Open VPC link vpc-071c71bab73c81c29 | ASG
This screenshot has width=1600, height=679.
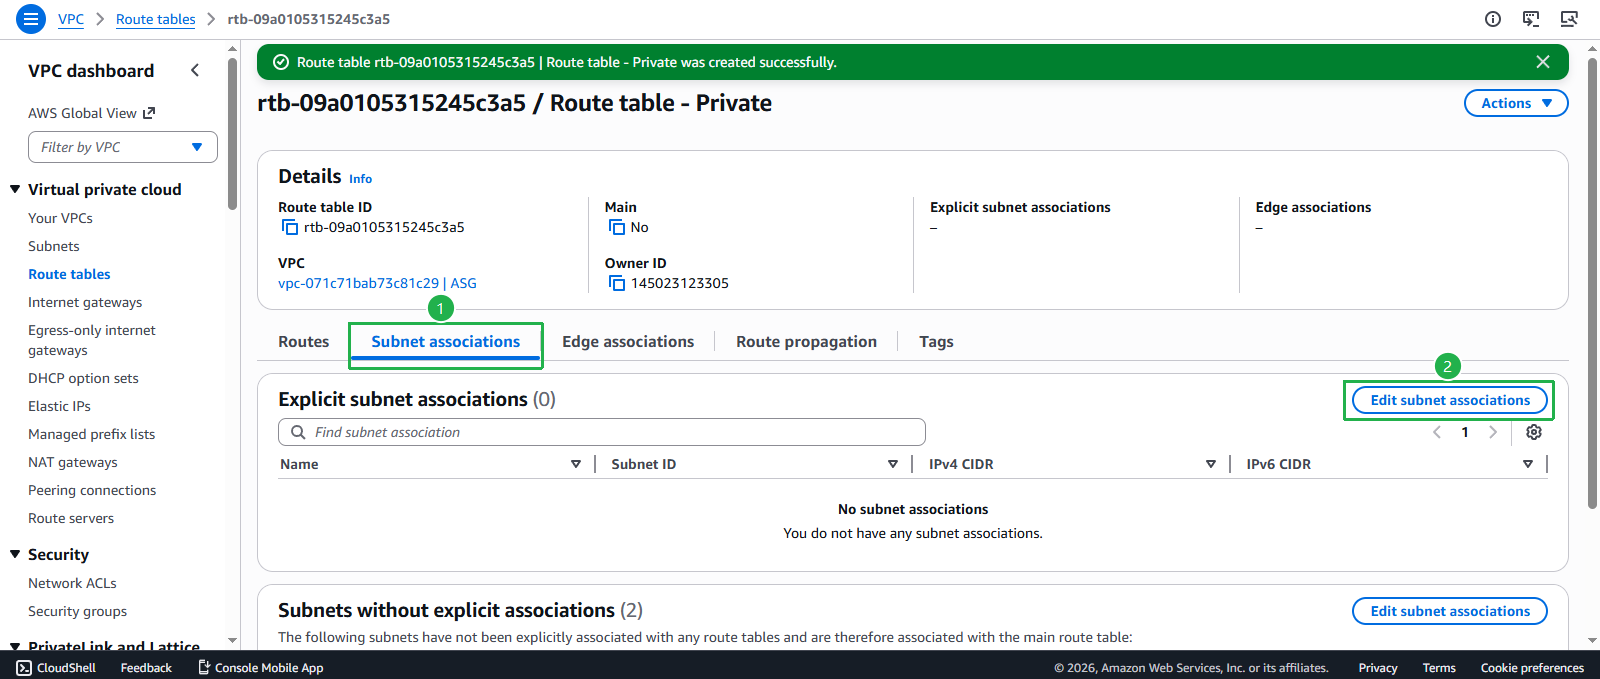coord(377,283)
